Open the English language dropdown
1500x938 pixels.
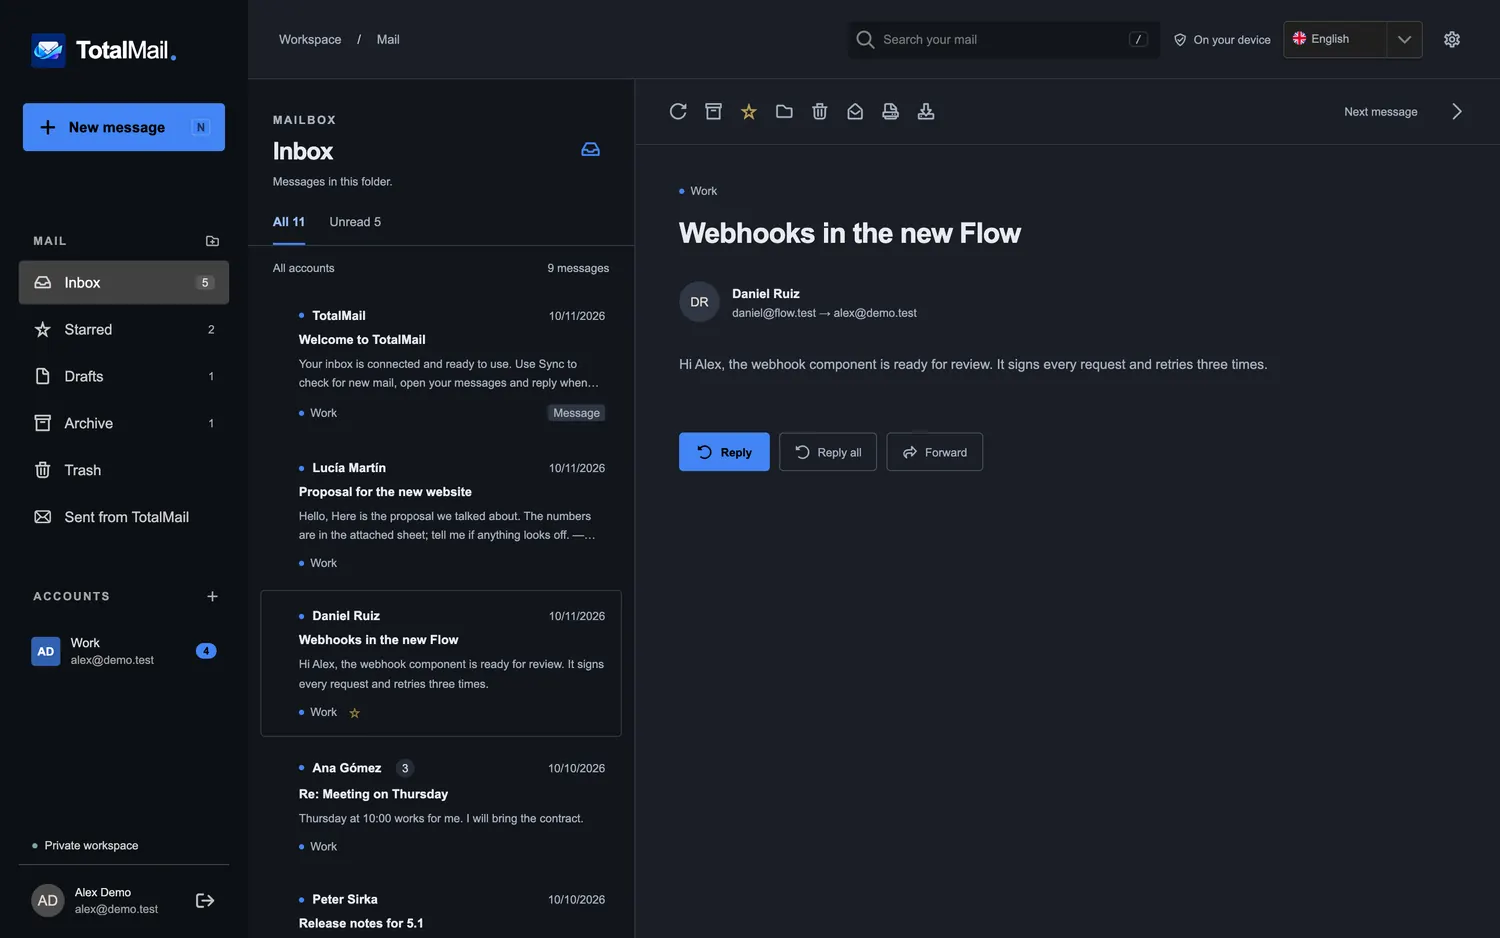(x=1352, y=39)
